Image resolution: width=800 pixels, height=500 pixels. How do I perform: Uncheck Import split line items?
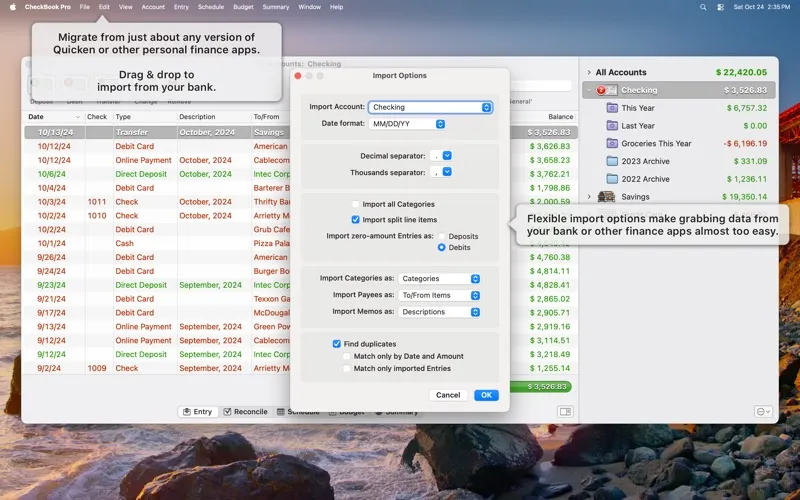(x=356, y=220)
